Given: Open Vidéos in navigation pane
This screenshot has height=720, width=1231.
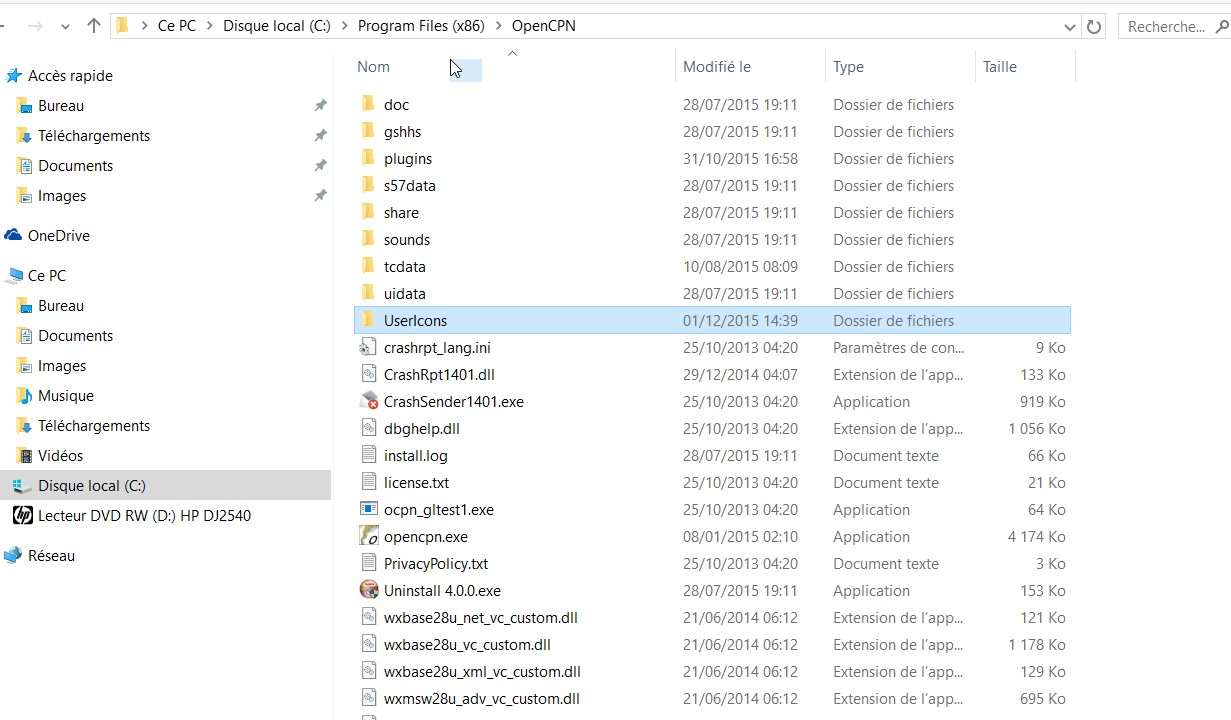Looking at the screenshot, I should tap(61, 456).
